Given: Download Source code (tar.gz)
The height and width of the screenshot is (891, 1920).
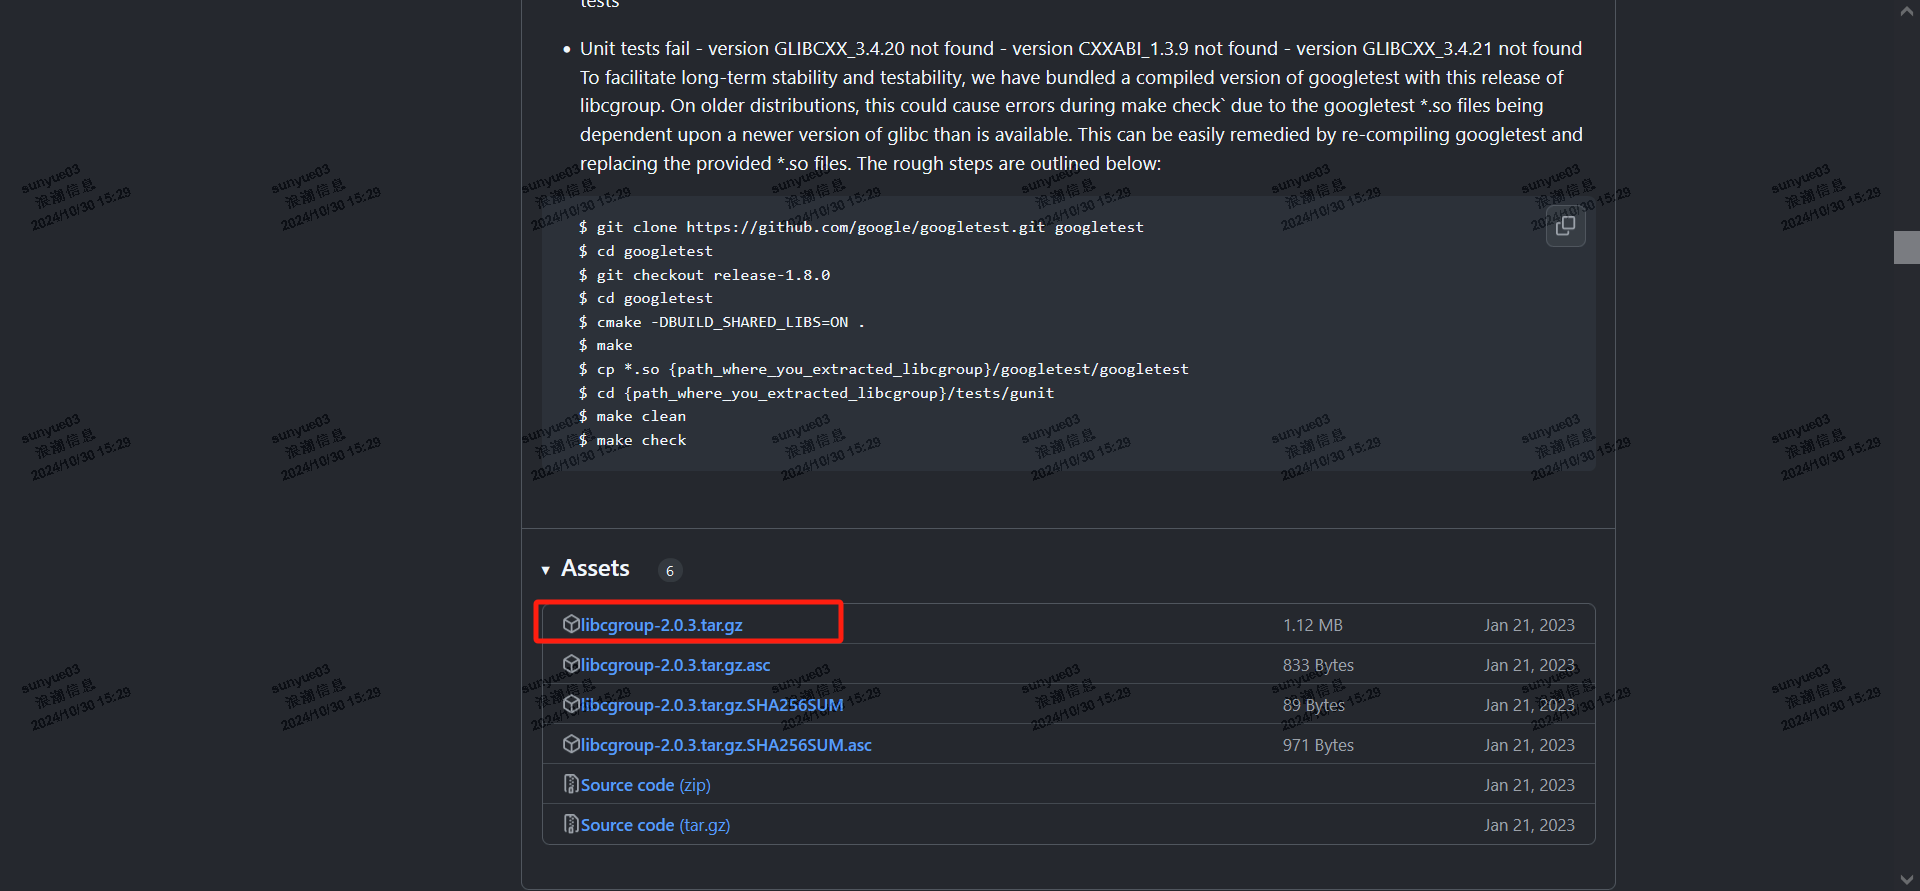Looking at the screenshot, I should 656,825.
